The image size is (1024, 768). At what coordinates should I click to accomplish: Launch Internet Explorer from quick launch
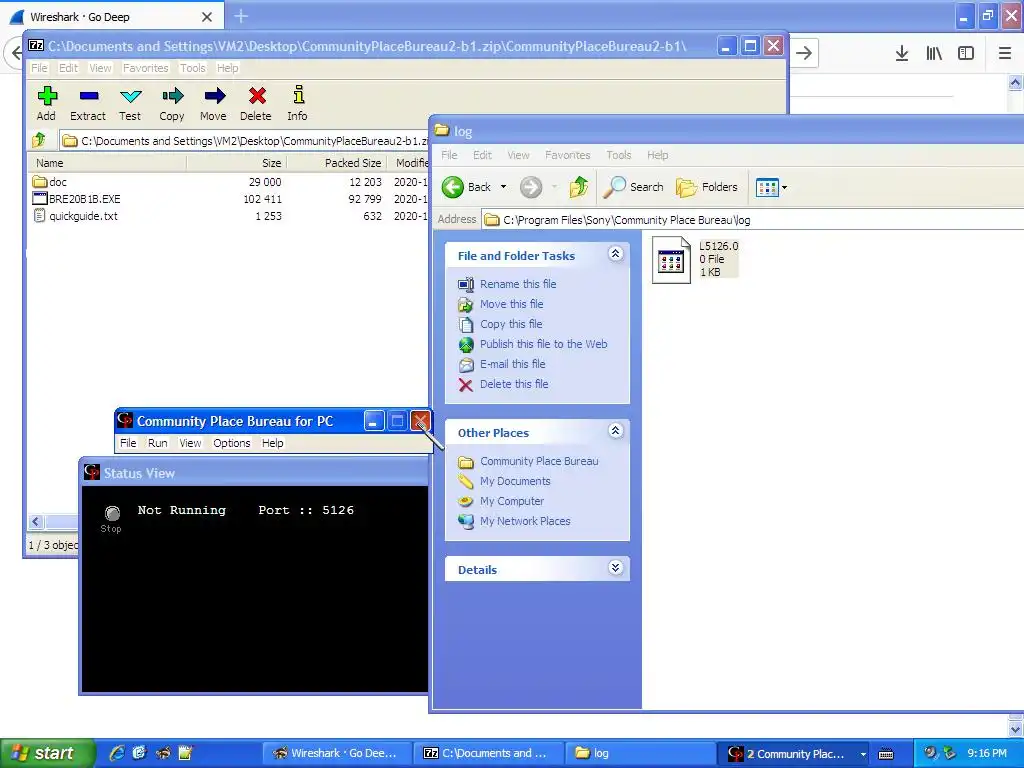117,753
